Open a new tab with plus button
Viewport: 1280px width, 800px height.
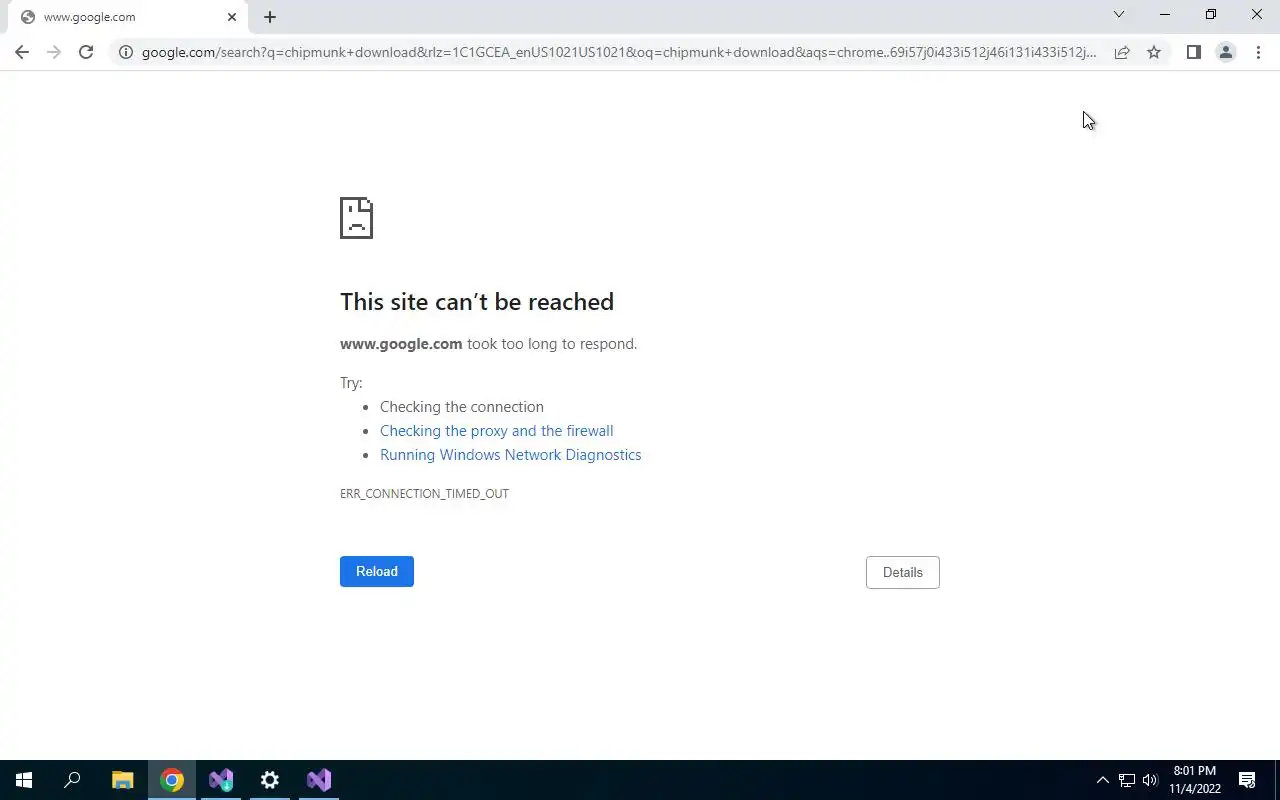[270, 17]
